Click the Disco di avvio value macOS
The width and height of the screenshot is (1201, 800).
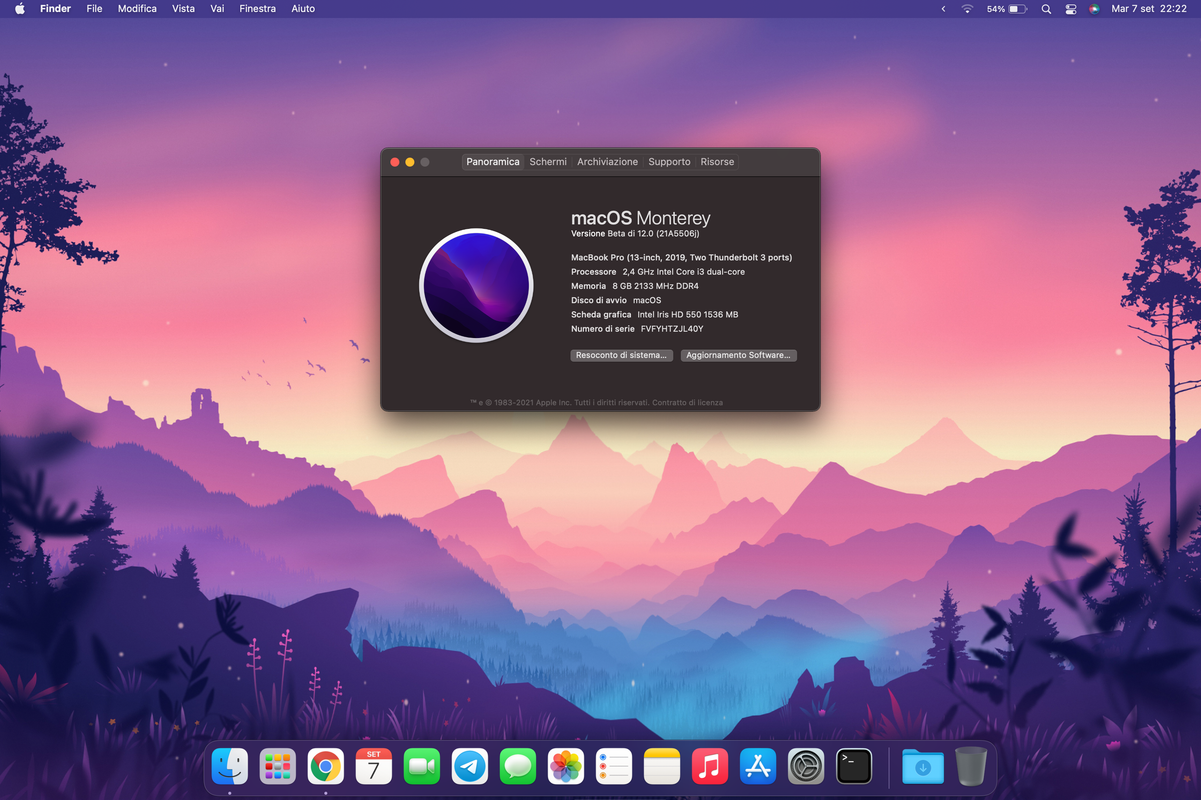pyautogui.click(x=647, y=300)
